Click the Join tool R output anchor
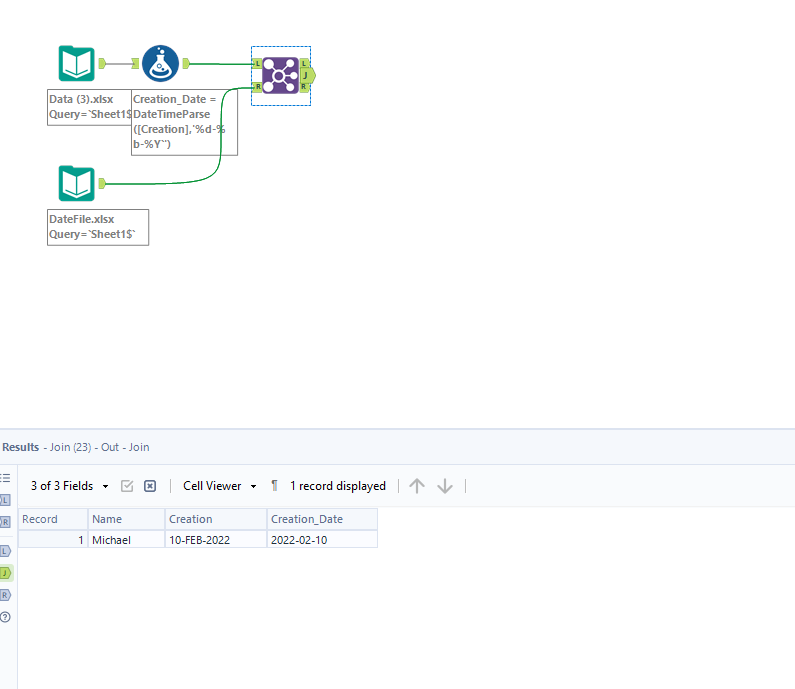 coord(304,87)
